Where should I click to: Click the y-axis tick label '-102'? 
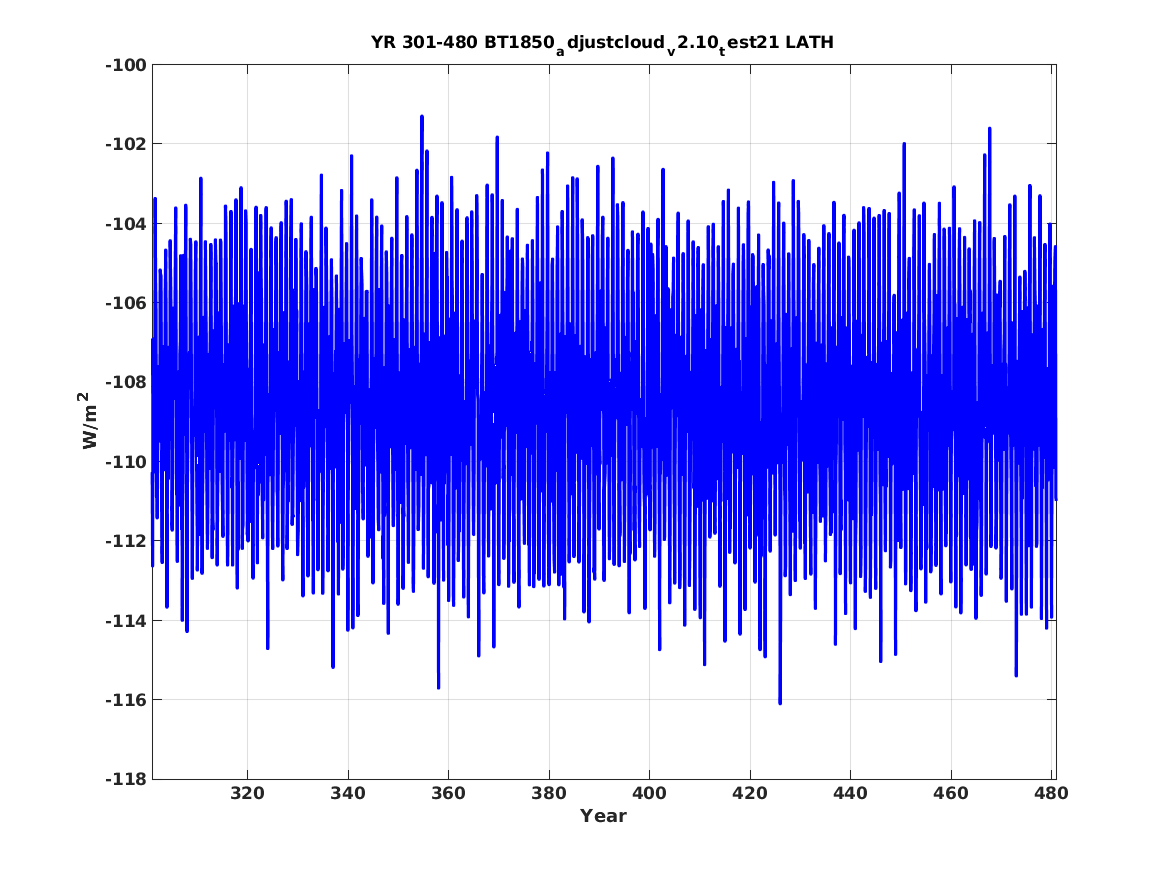tap(126, 144)
